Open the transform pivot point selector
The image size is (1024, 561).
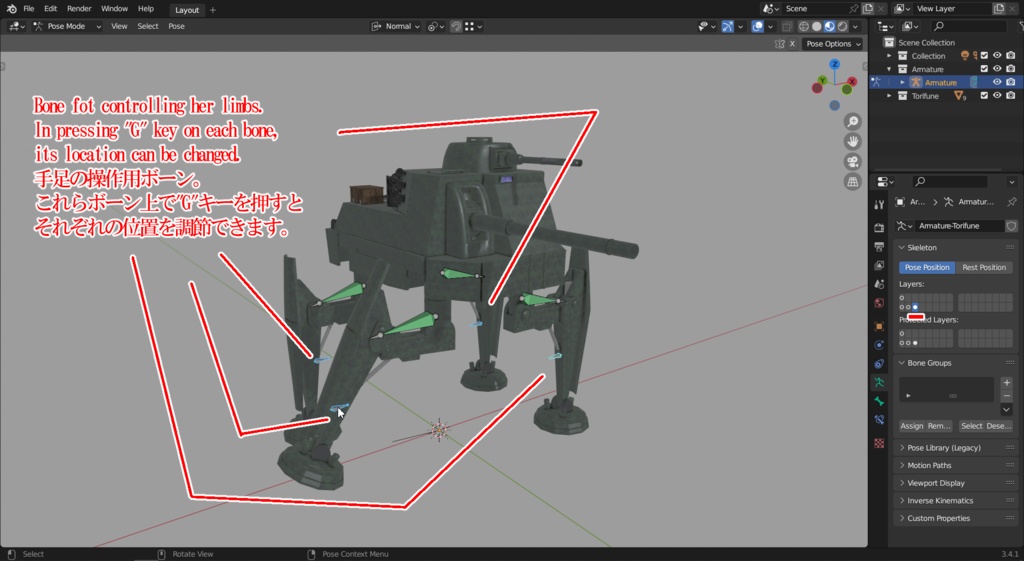436,27
